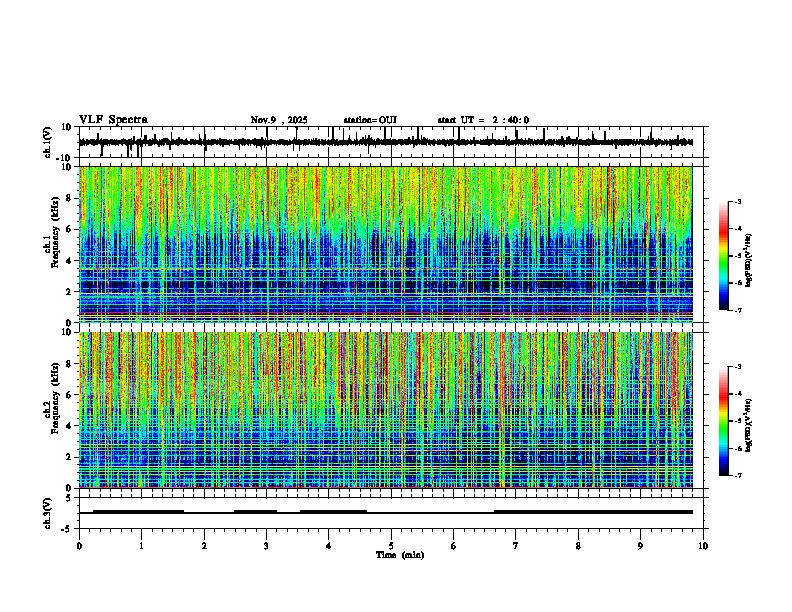
Task: Click ch.3 black bar near 4 minutes
Action: 333,512
